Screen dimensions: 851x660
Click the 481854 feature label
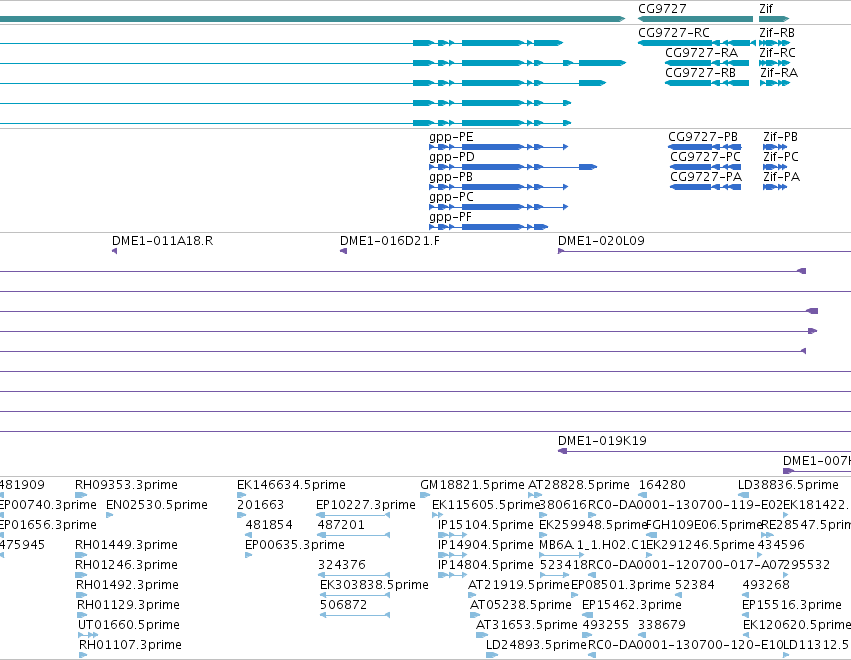click(269, 525)
